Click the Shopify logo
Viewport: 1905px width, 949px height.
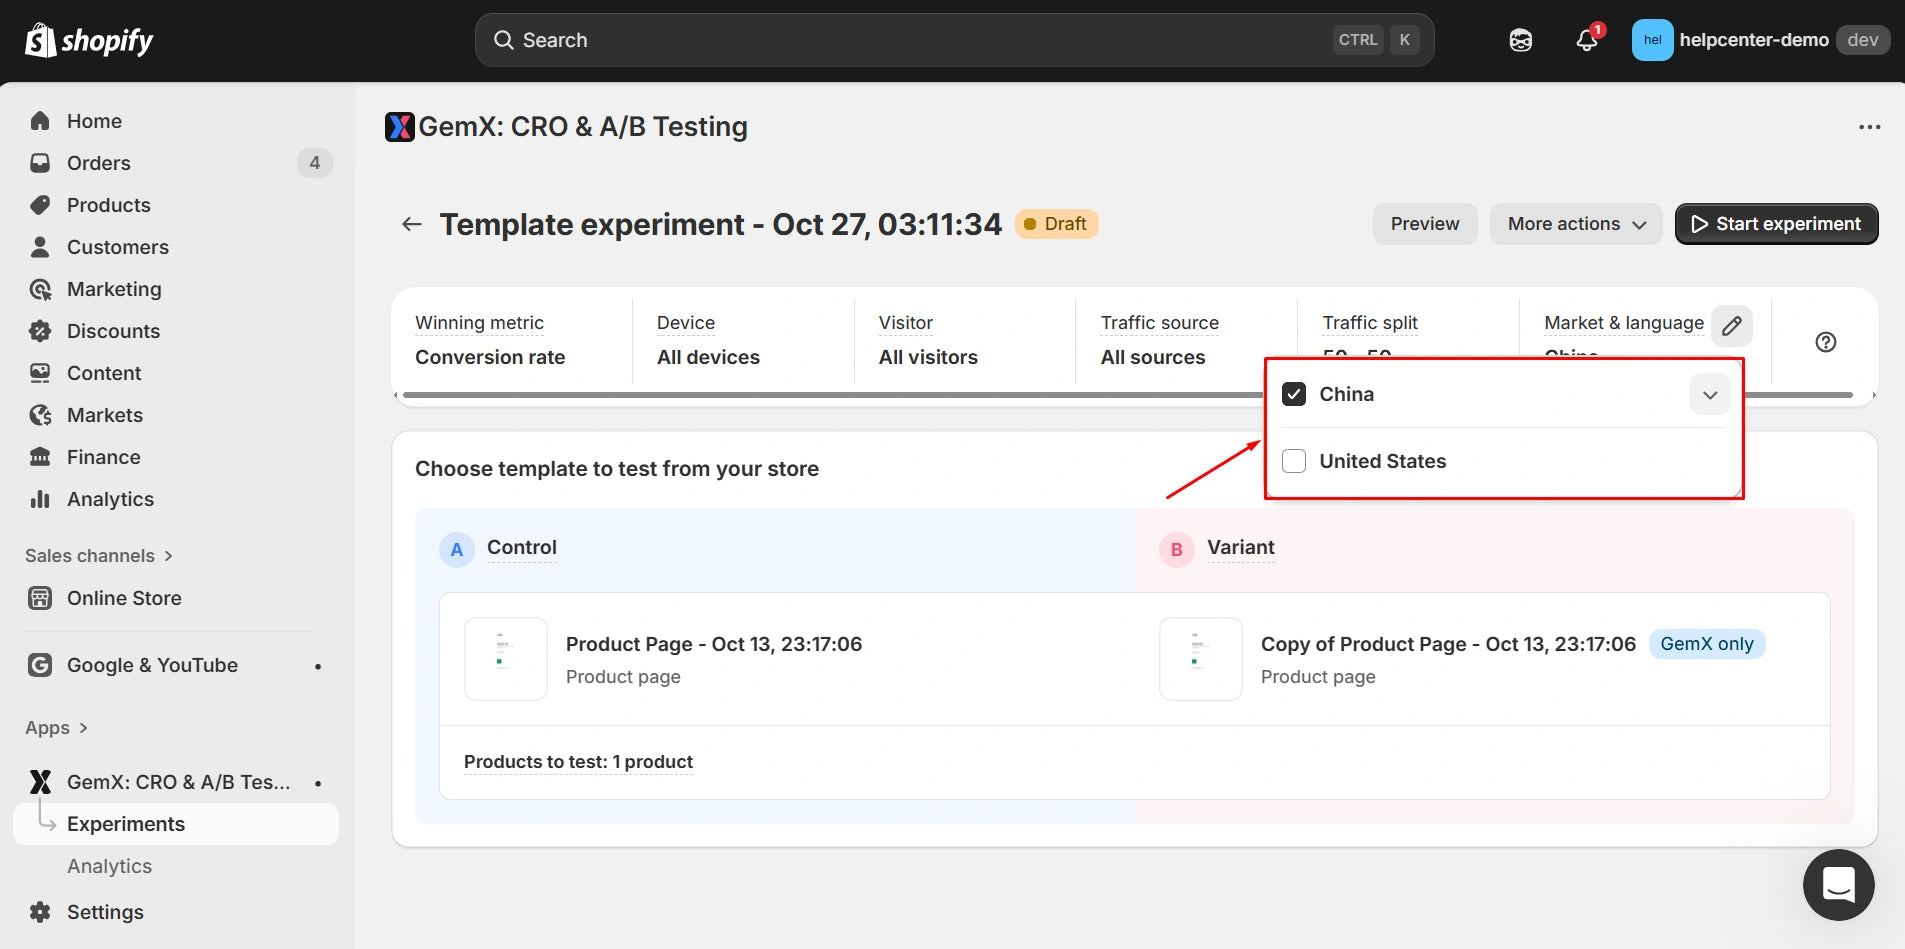tap(89, 40)
